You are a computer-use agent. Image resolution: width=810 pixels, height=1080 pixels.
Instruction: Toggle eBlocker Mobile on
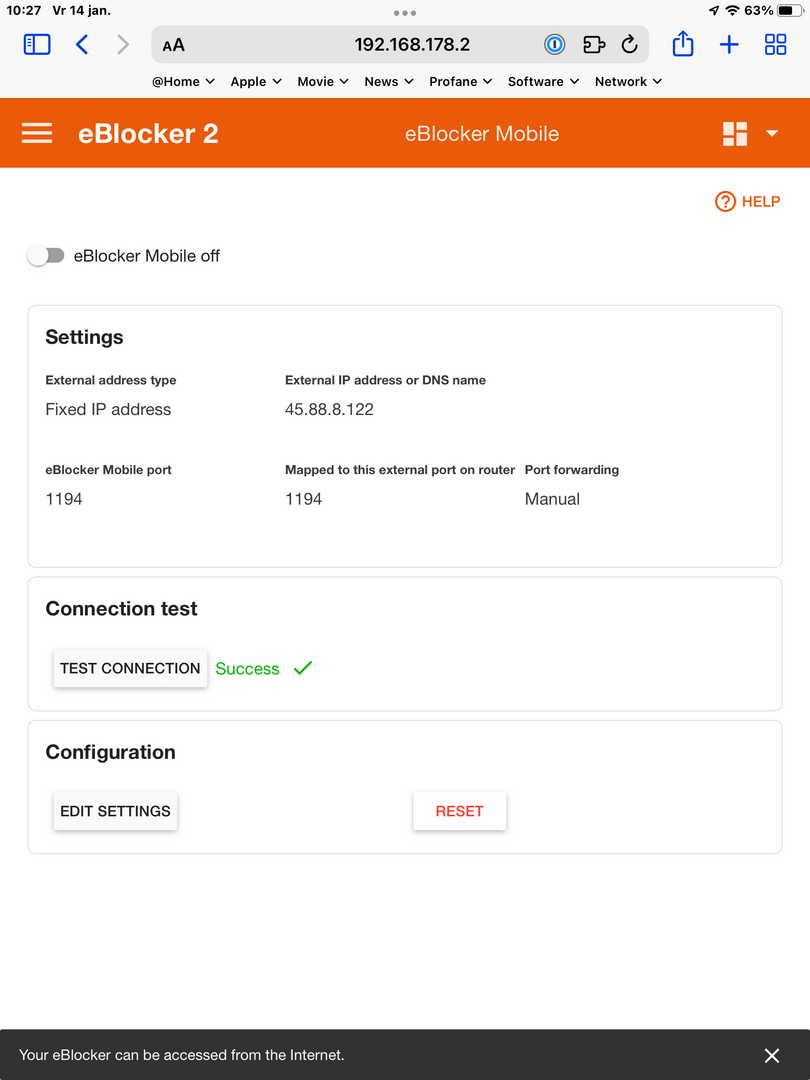(46, 256)
